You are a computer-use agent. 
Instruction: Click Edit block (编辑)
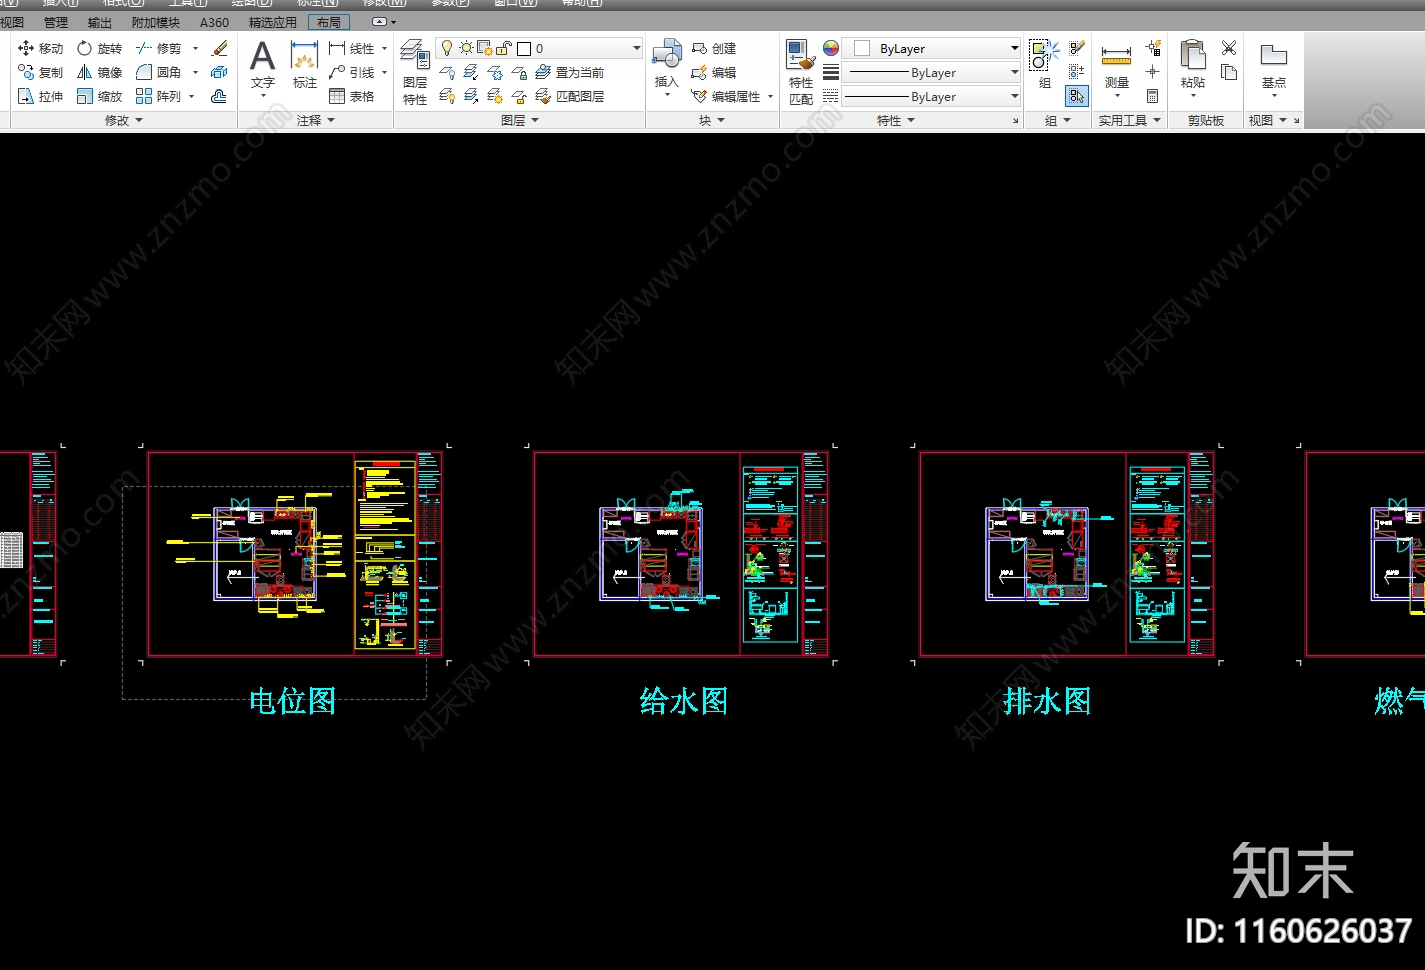pos(714,72)
